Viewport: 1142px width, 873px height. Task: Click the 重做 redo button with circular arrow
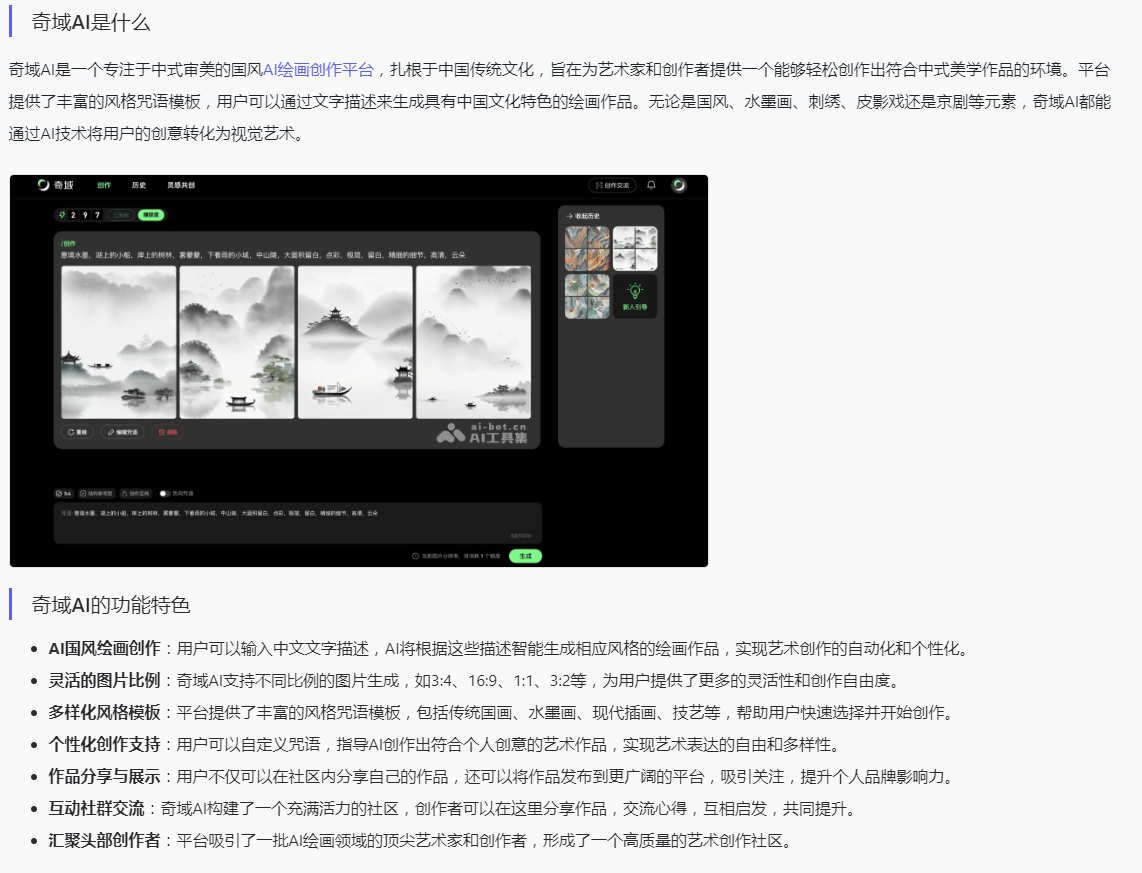pyautogui.click(x=77, y=432)
